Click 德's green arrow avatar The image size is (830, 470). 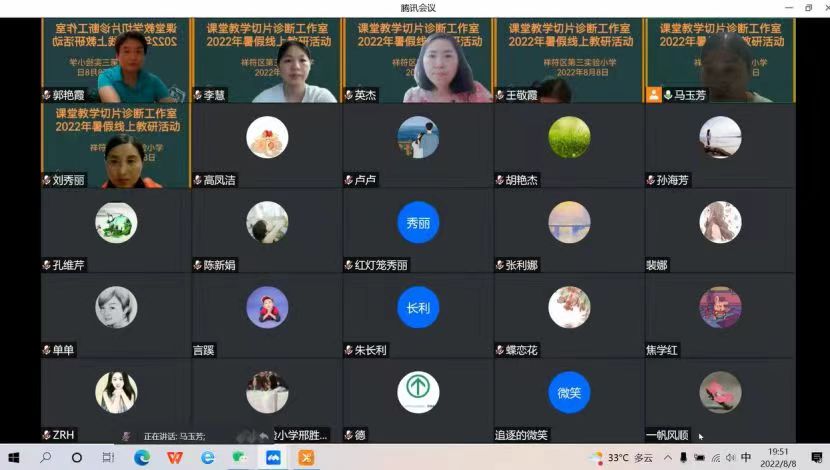(x=418, y=392)
